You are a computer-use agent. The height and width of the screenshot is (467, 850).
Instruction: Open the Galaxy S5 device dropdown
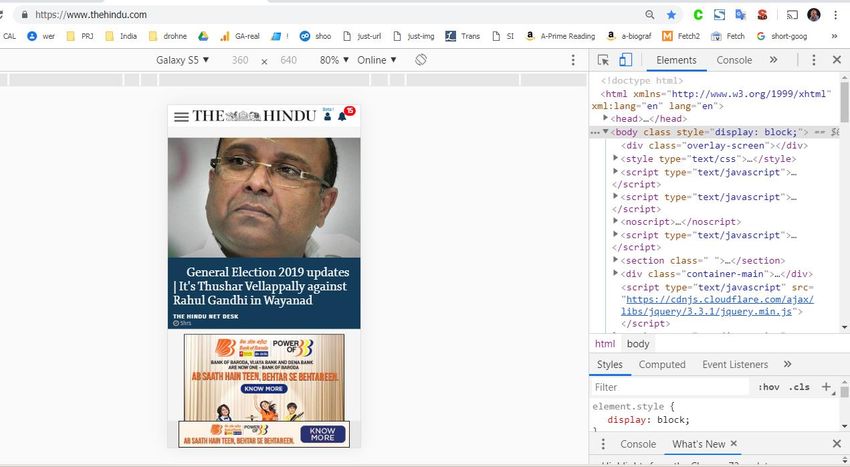[x=182, y=60]
